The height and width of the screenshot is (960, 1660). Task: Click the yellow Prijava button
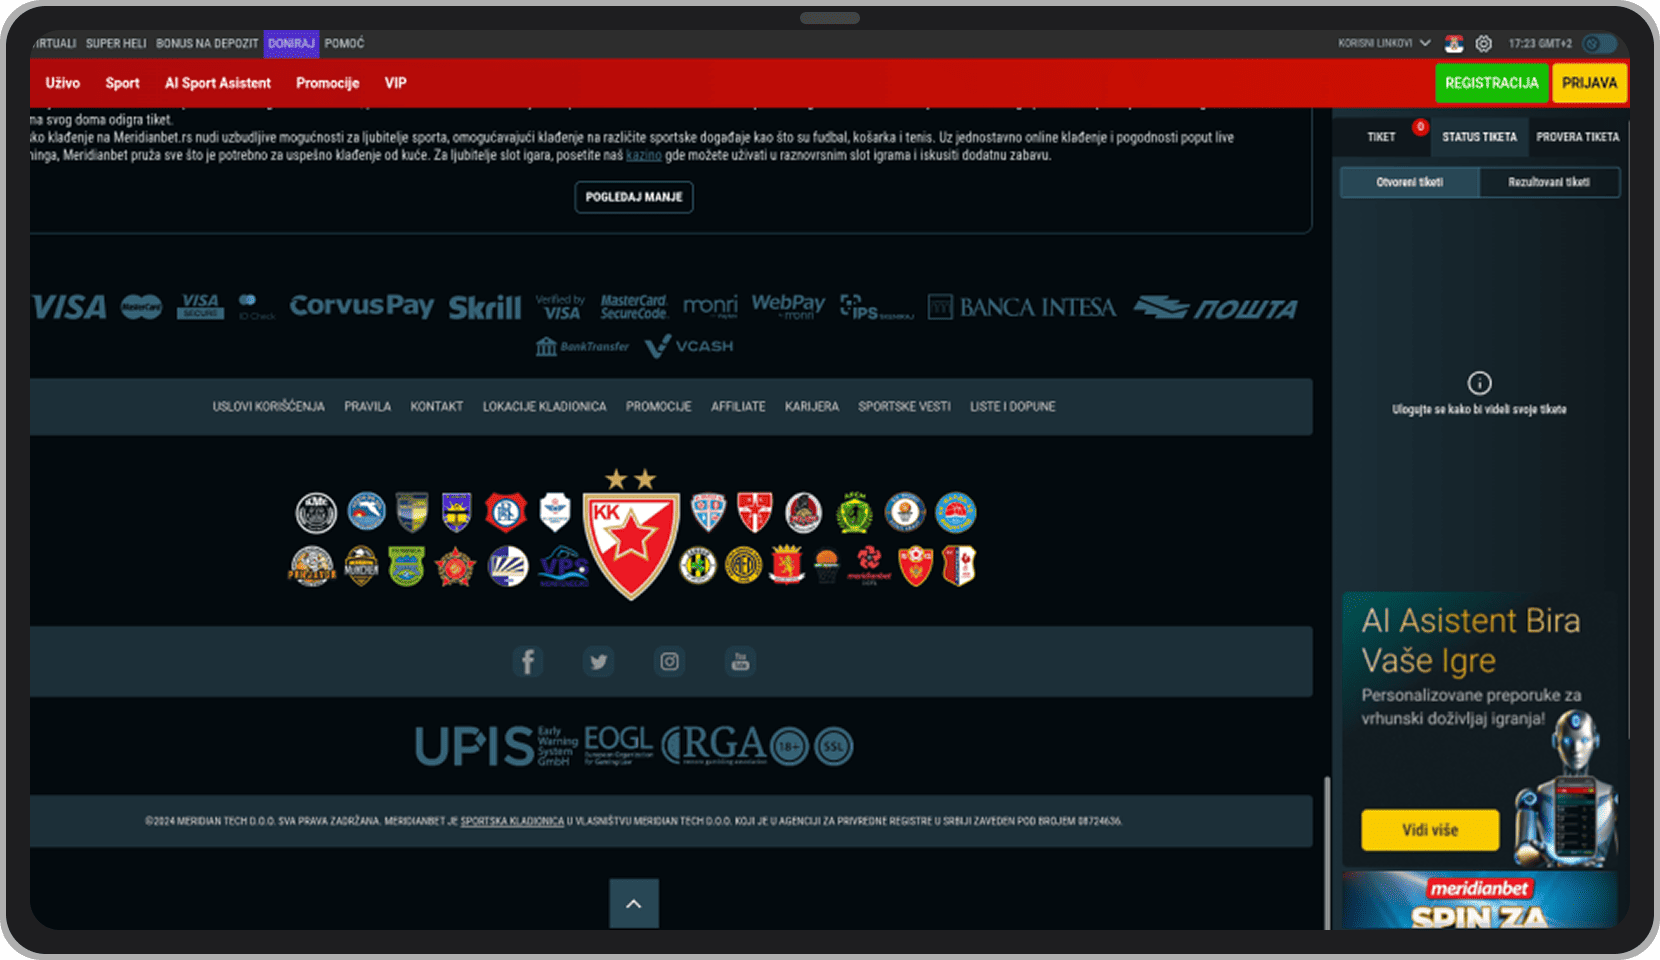pyautogui.click(x=1589, y=83)
